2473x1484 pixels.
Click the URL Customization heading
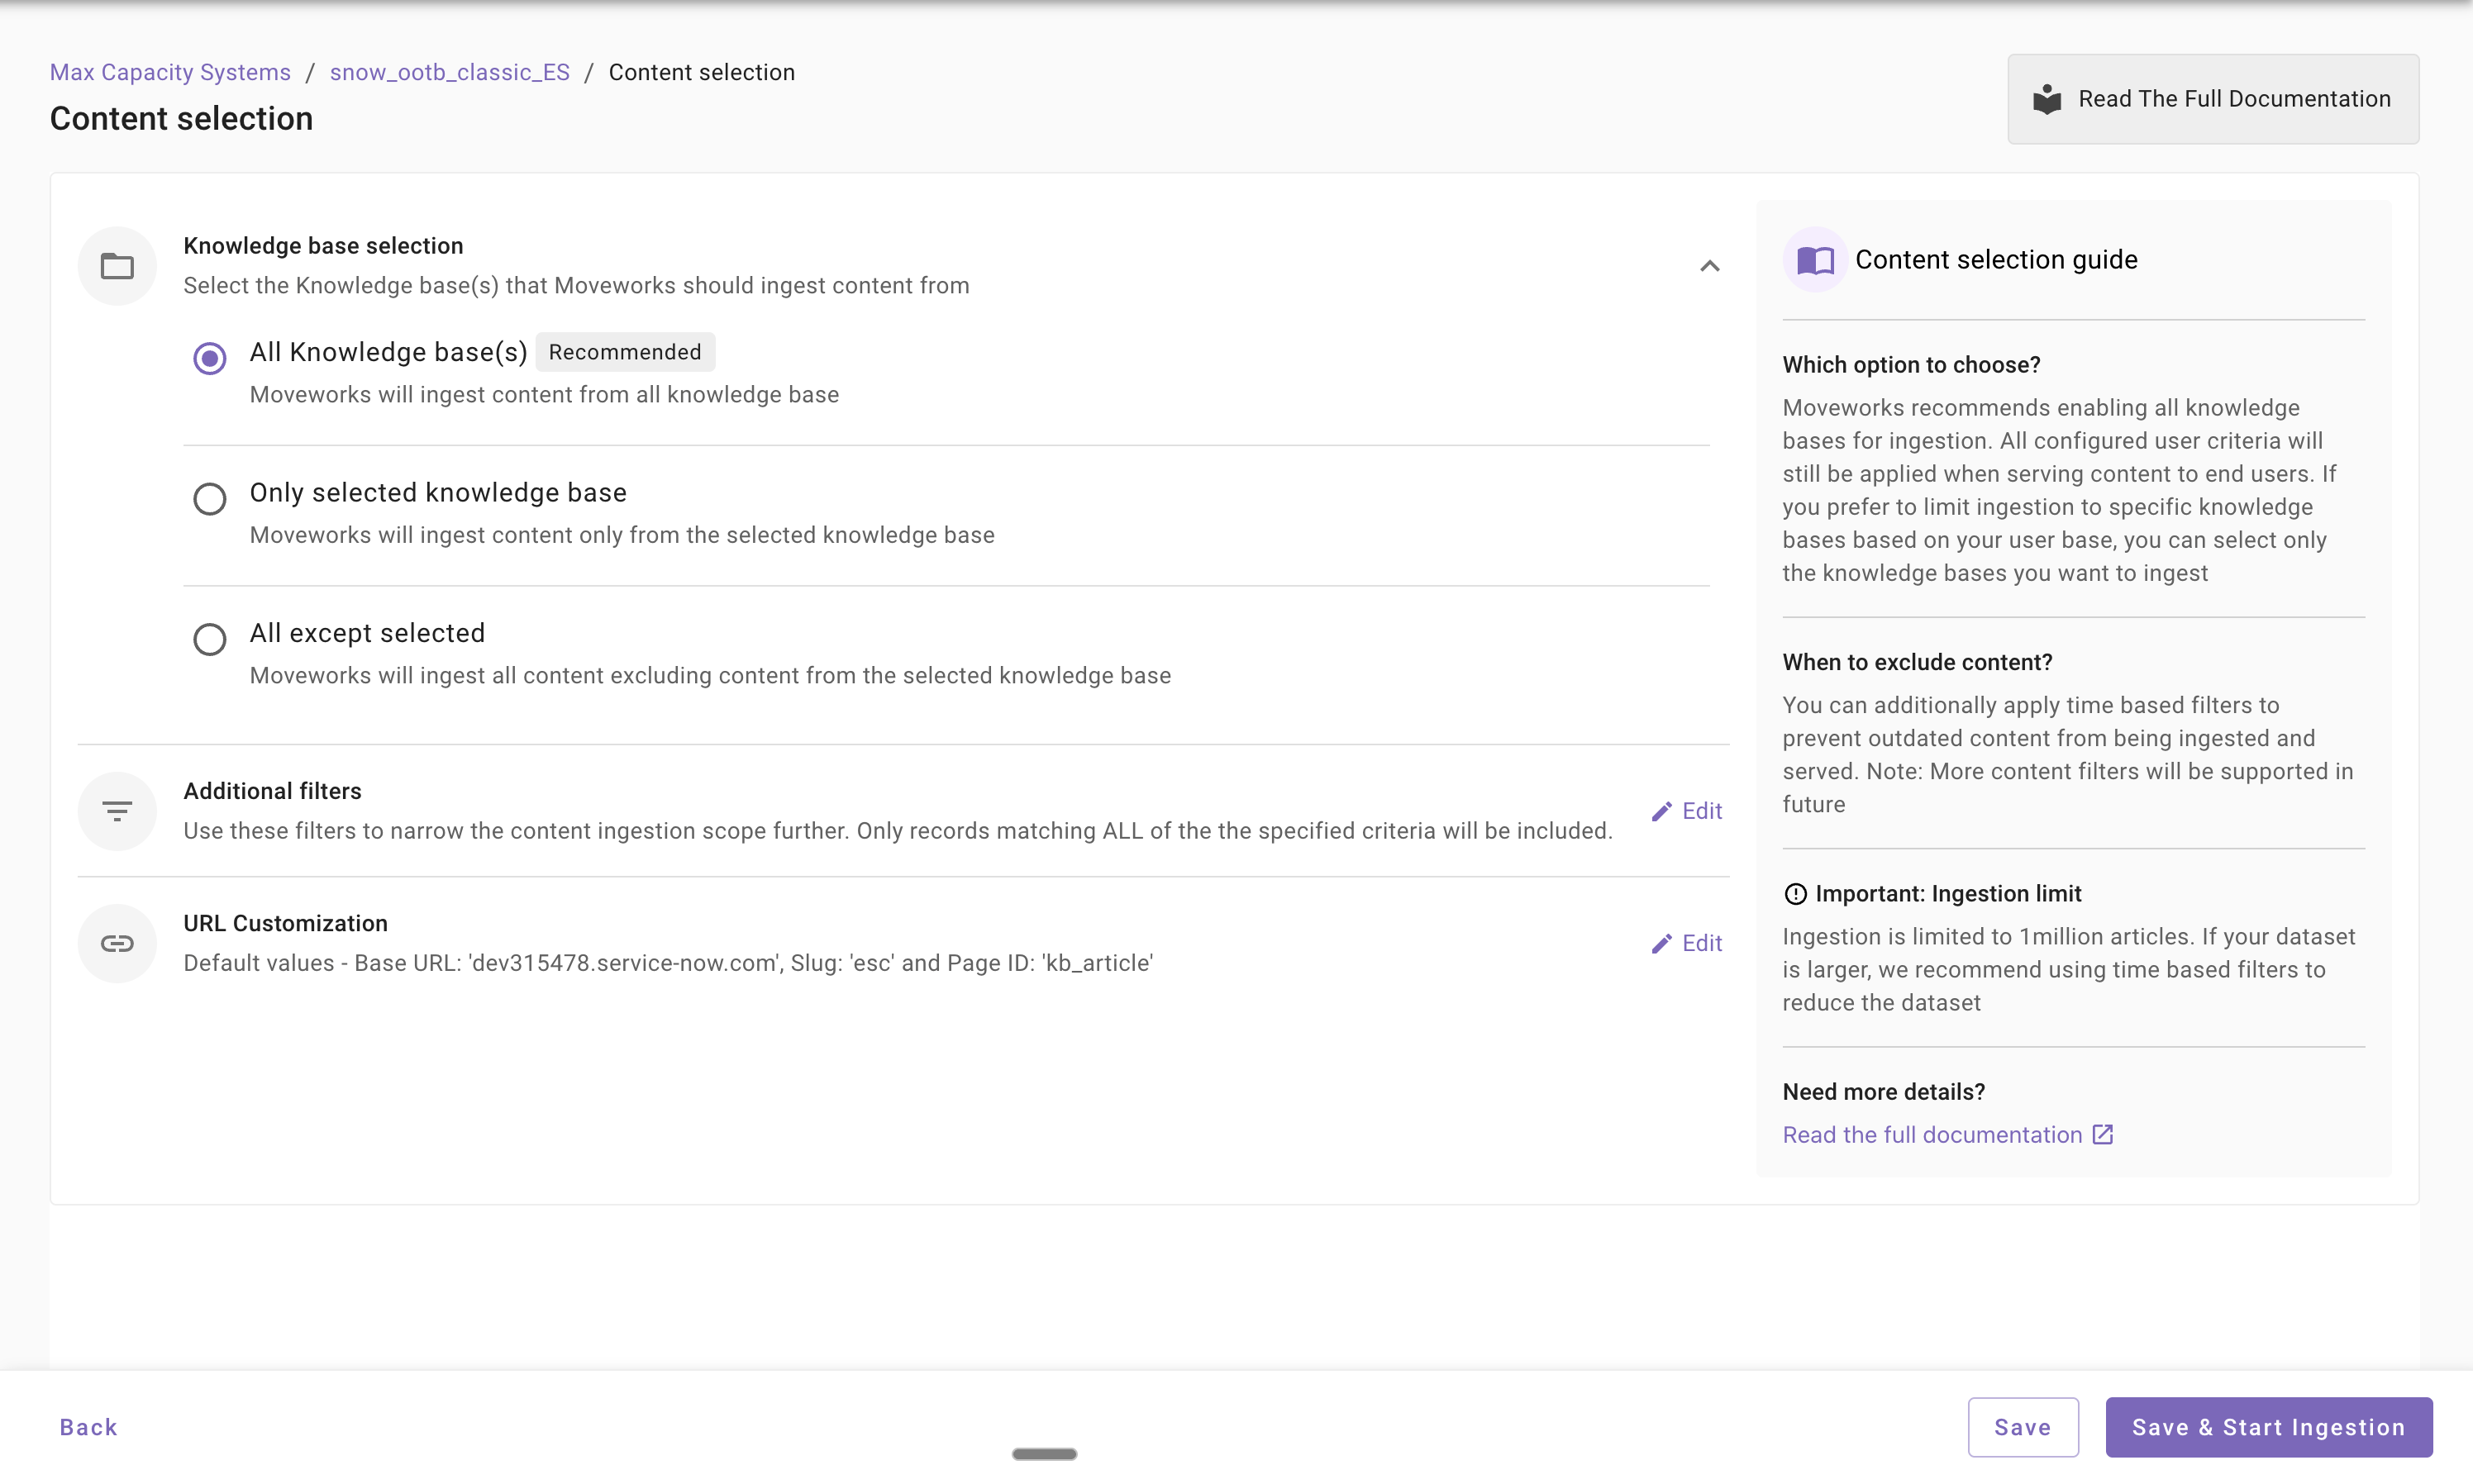(x=285, y=923)
